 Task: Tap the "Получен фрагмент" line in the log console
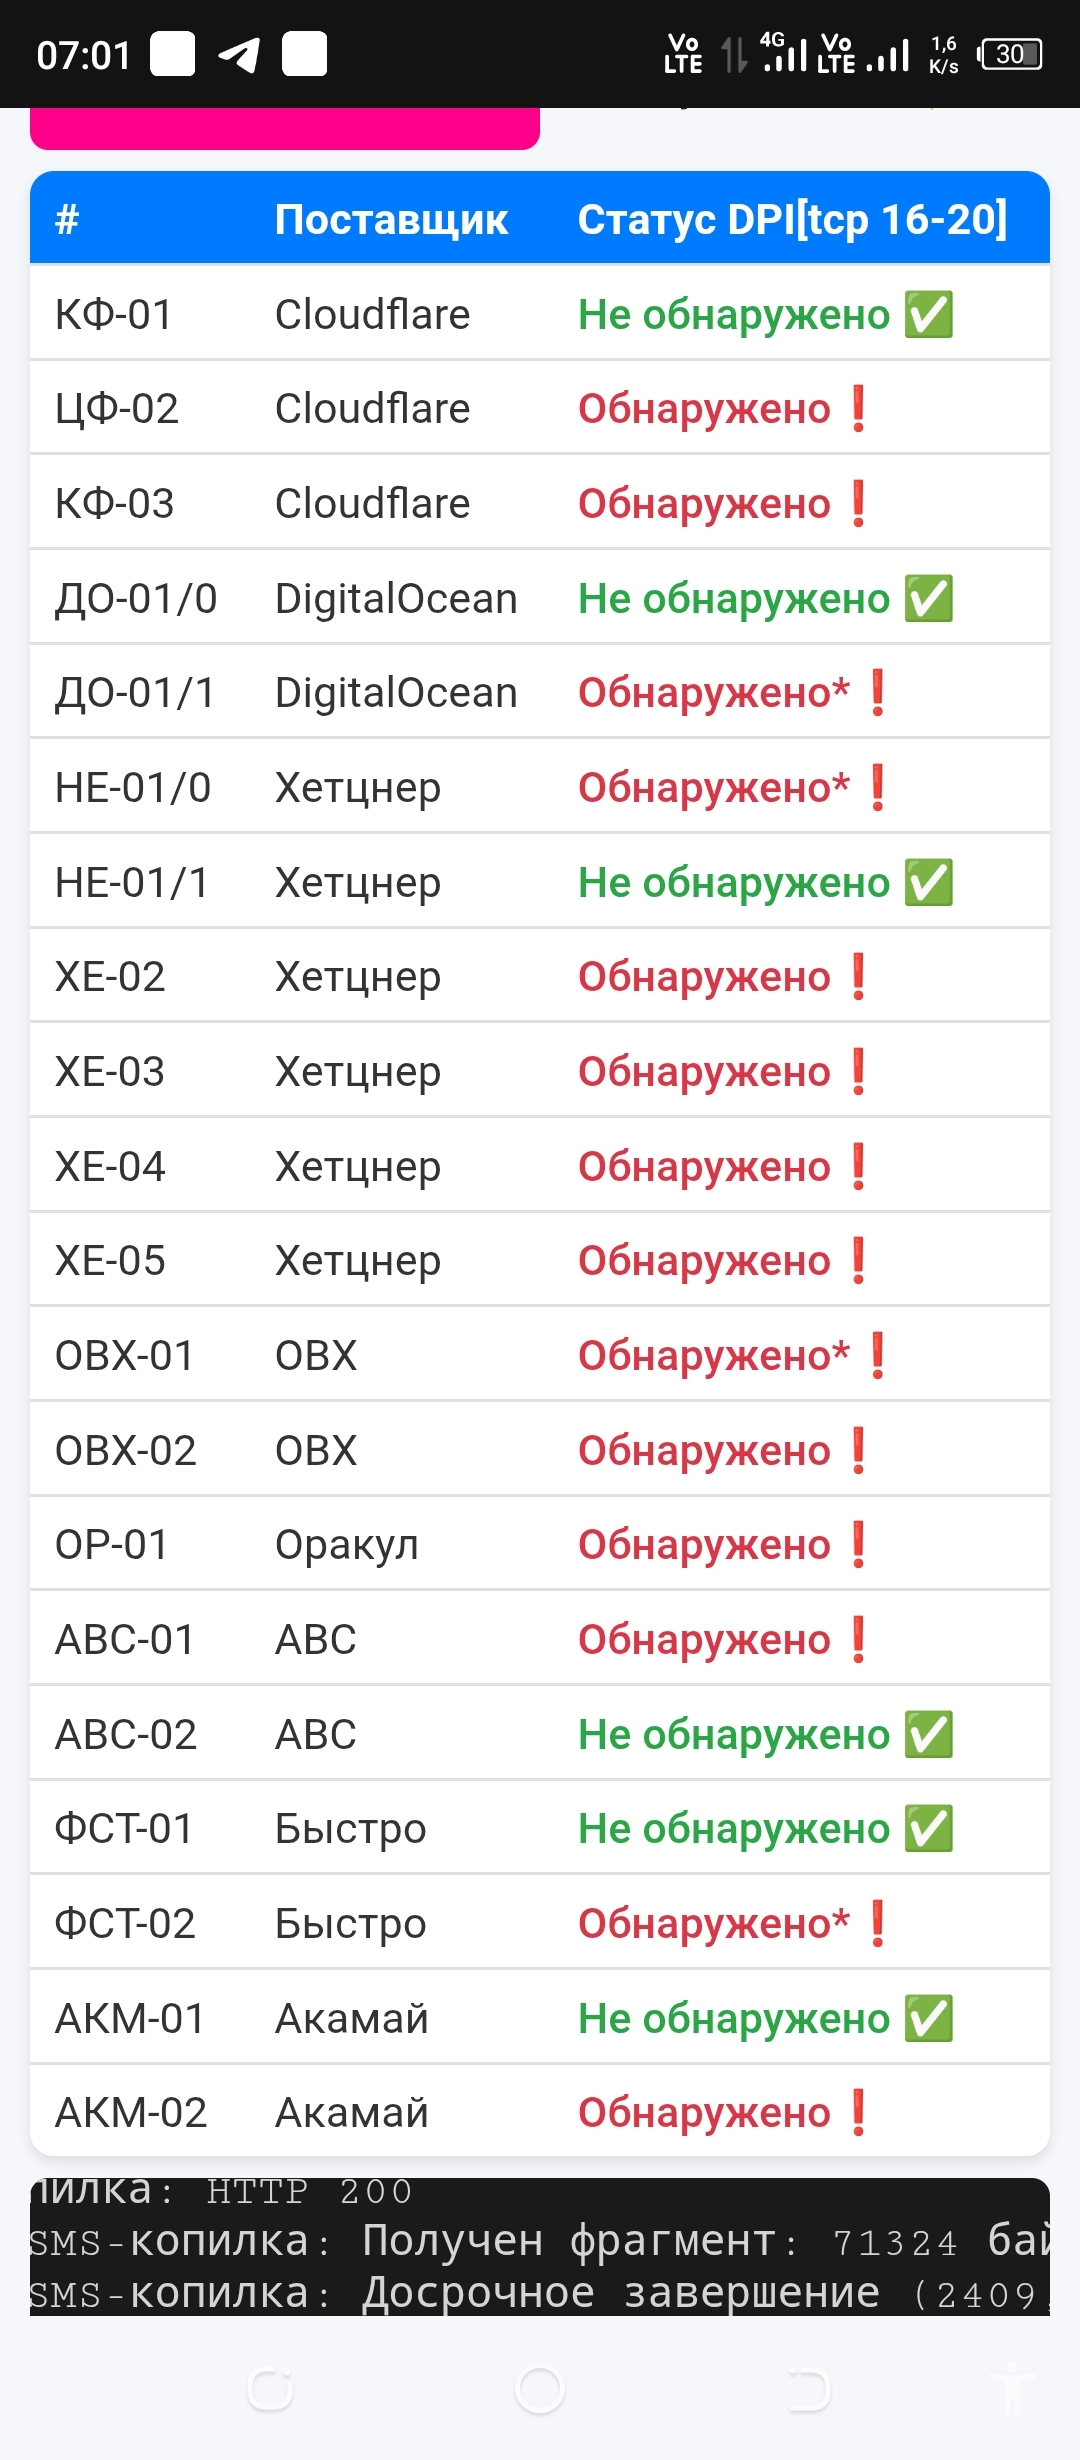tap(540, 2241)
